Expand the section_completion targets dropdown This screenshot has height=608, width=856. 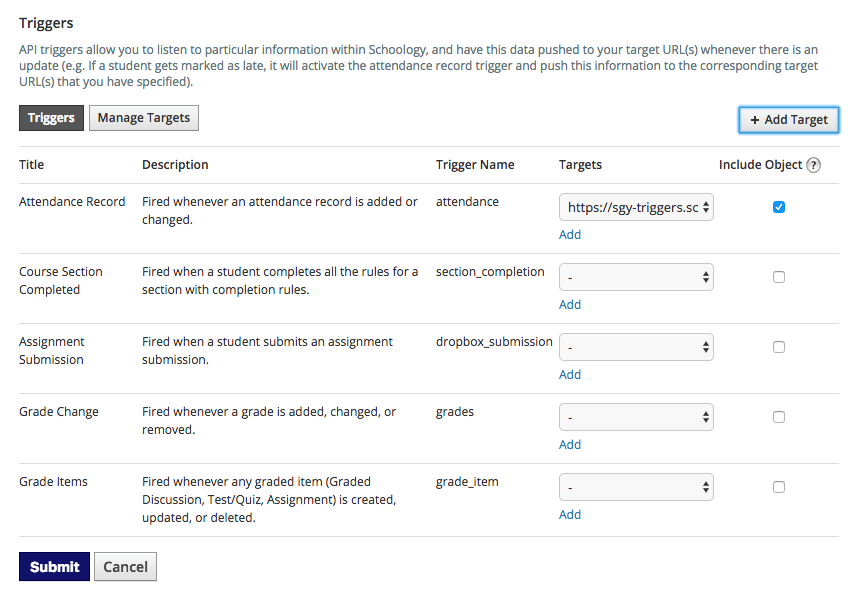(636, 277)
